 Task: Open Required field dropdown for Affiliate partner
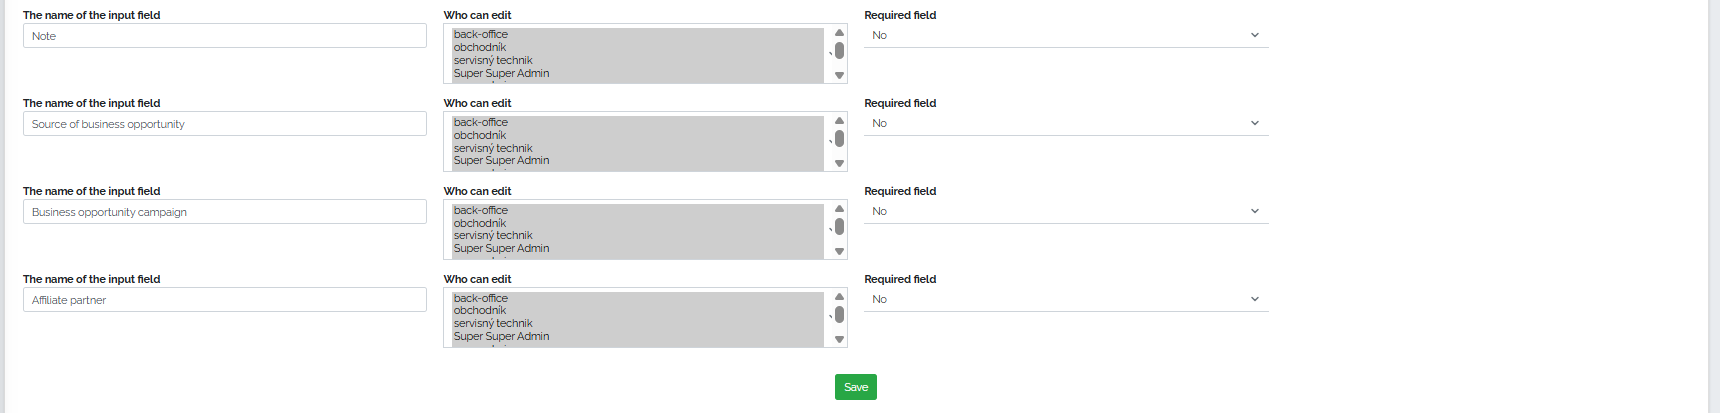tap(1066, 299)
